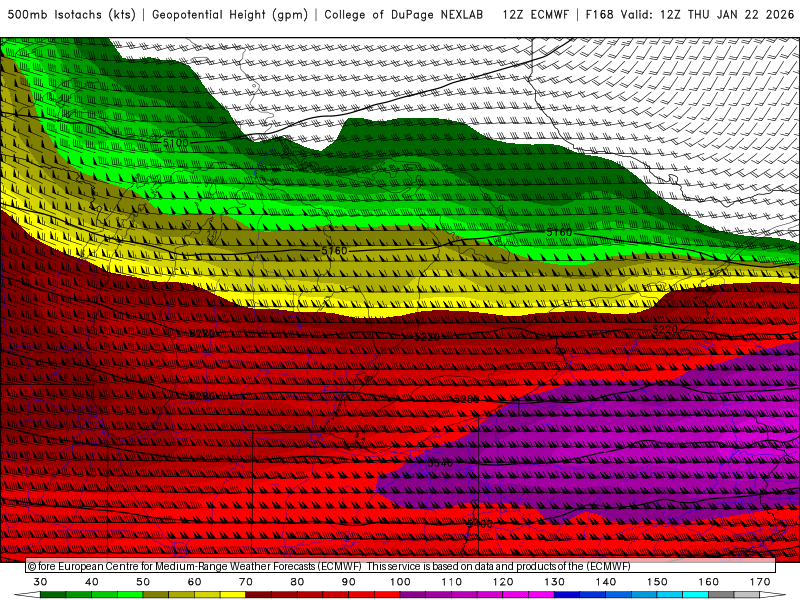800x600 pixels.
Task: Click the 130 label on the color scale
Action: (554, 582)
